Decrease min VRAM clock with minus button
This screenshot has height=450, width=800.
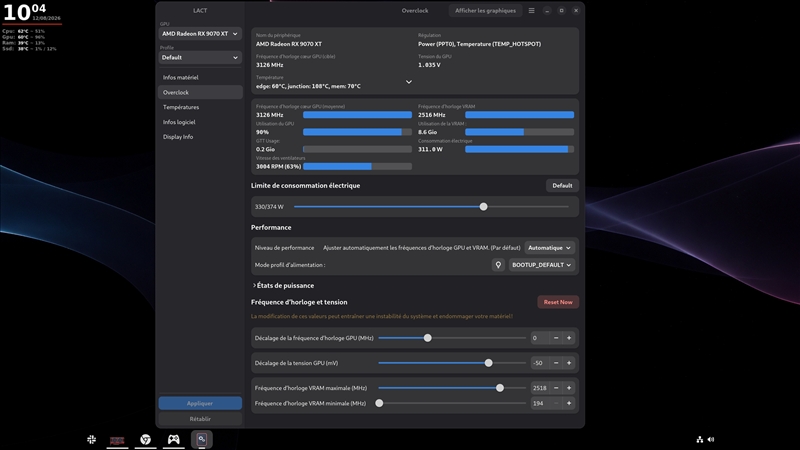point(556,403)
